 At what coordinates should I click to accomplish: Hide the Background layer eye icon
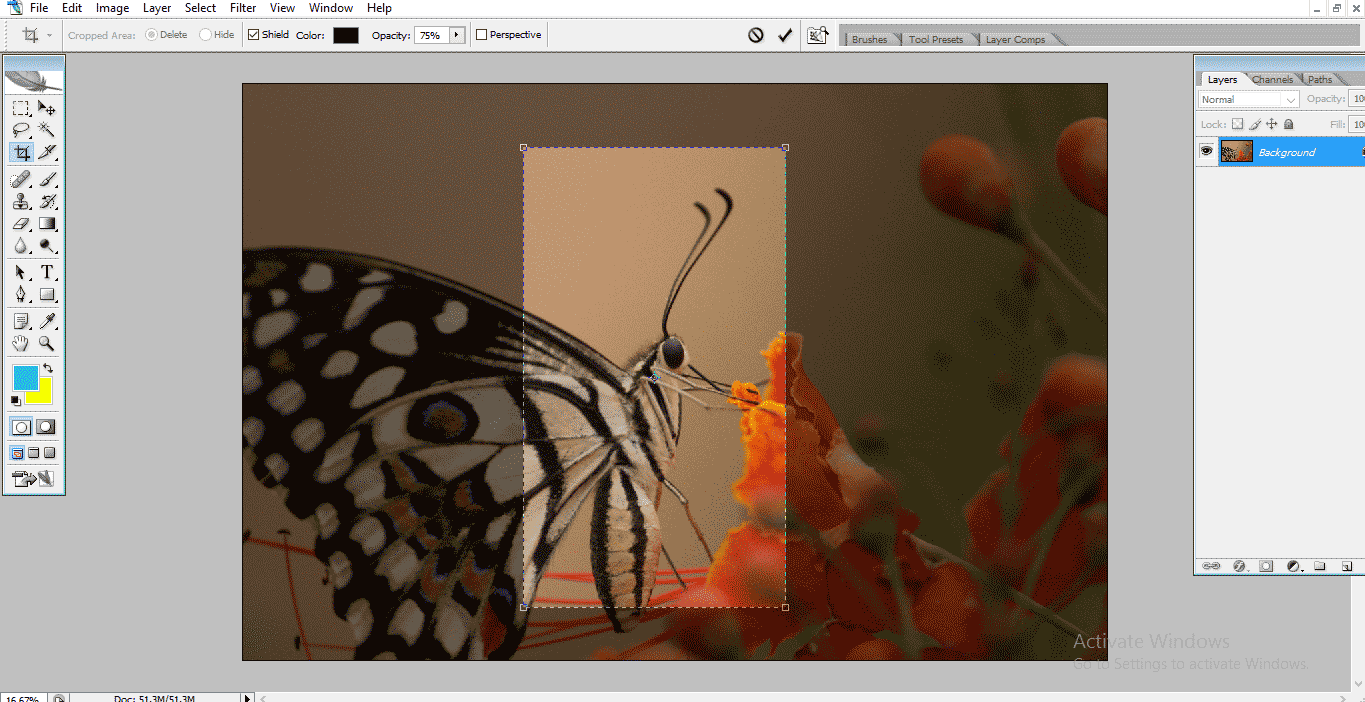(1207, 151)
